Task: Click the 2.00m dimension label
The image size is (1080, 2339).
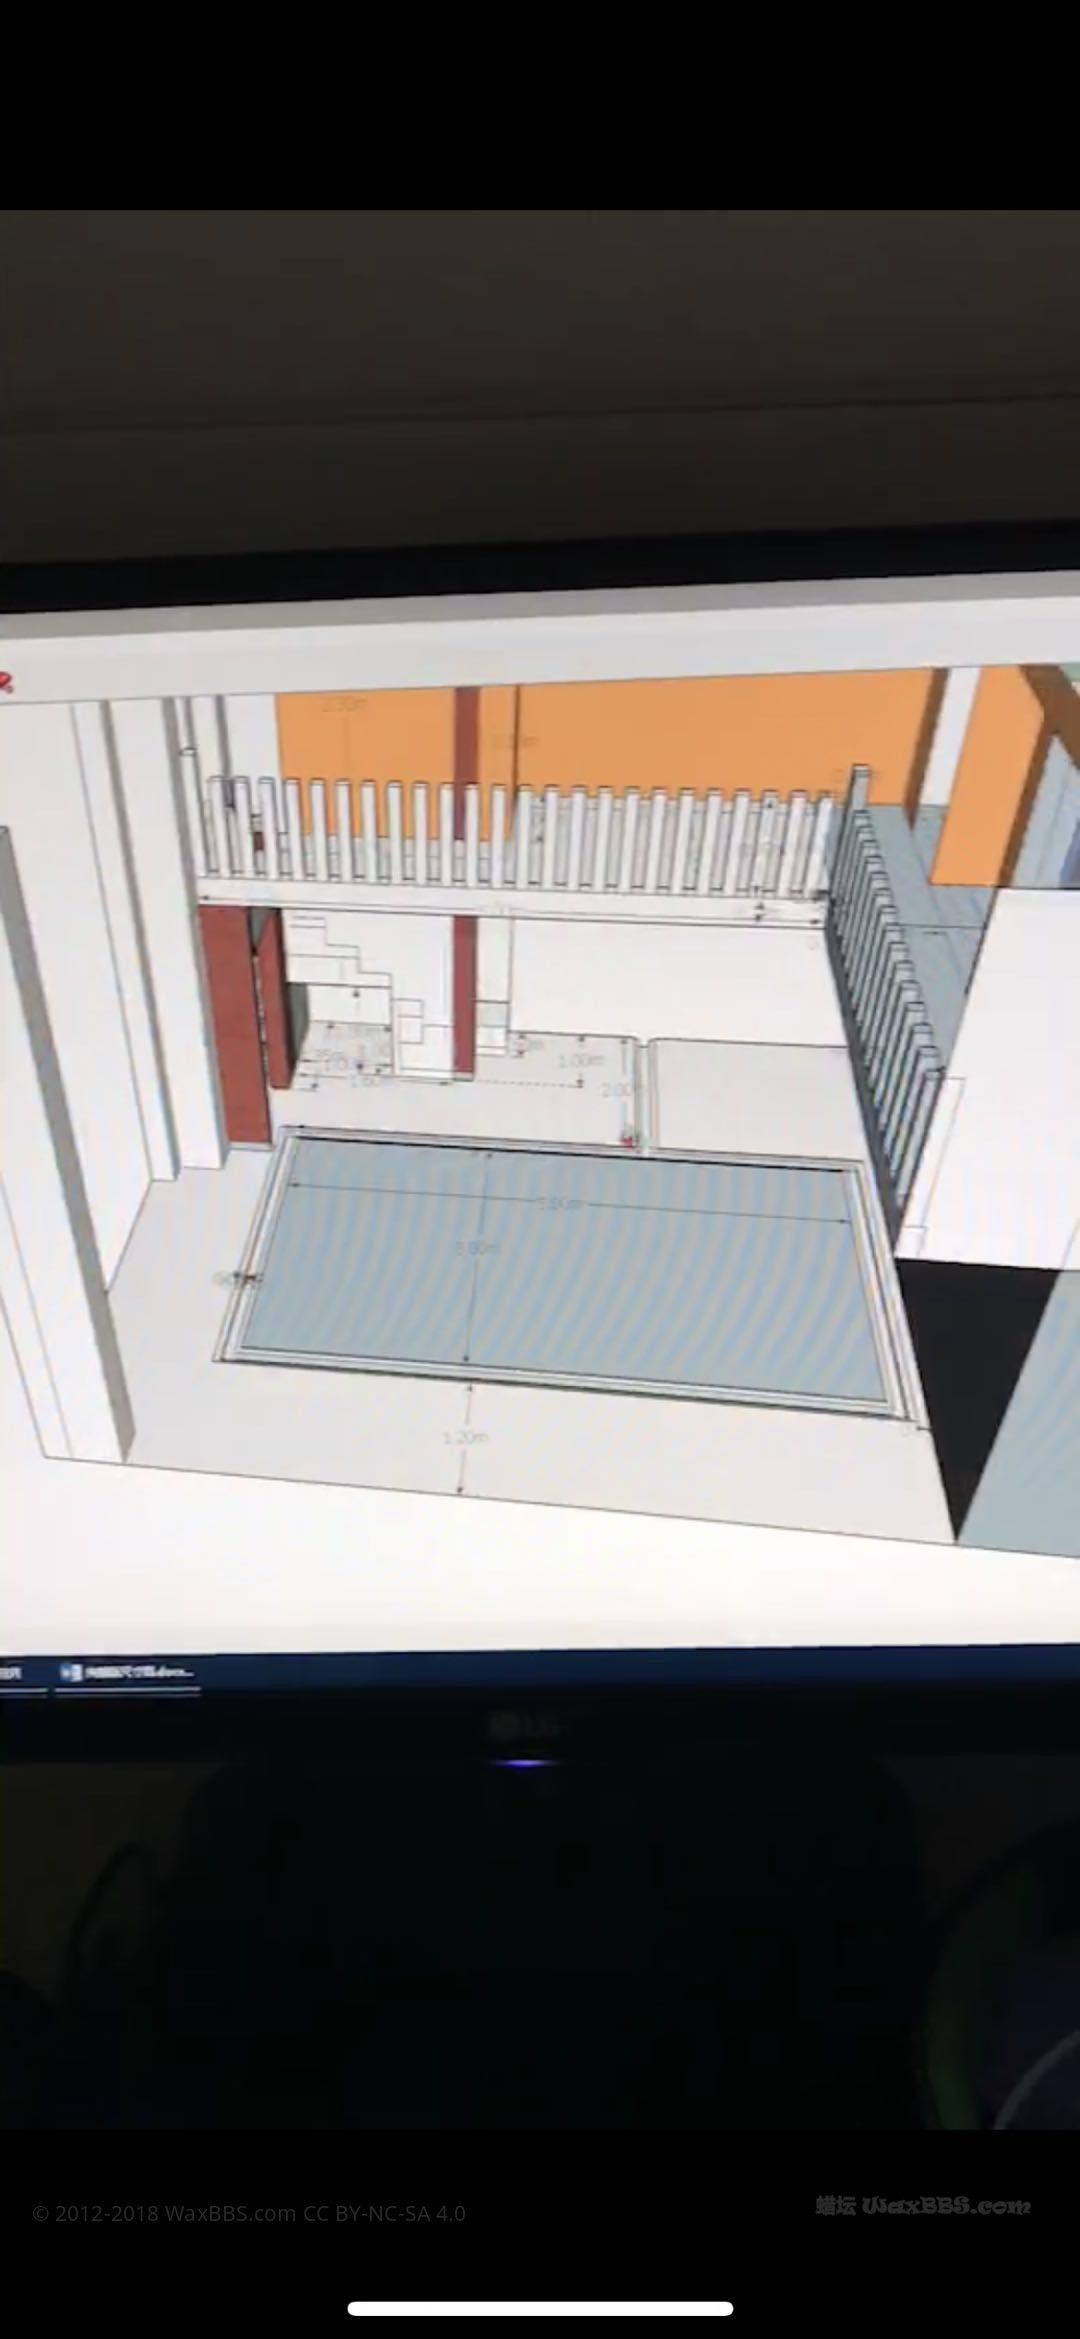Action: point(617,1089)
